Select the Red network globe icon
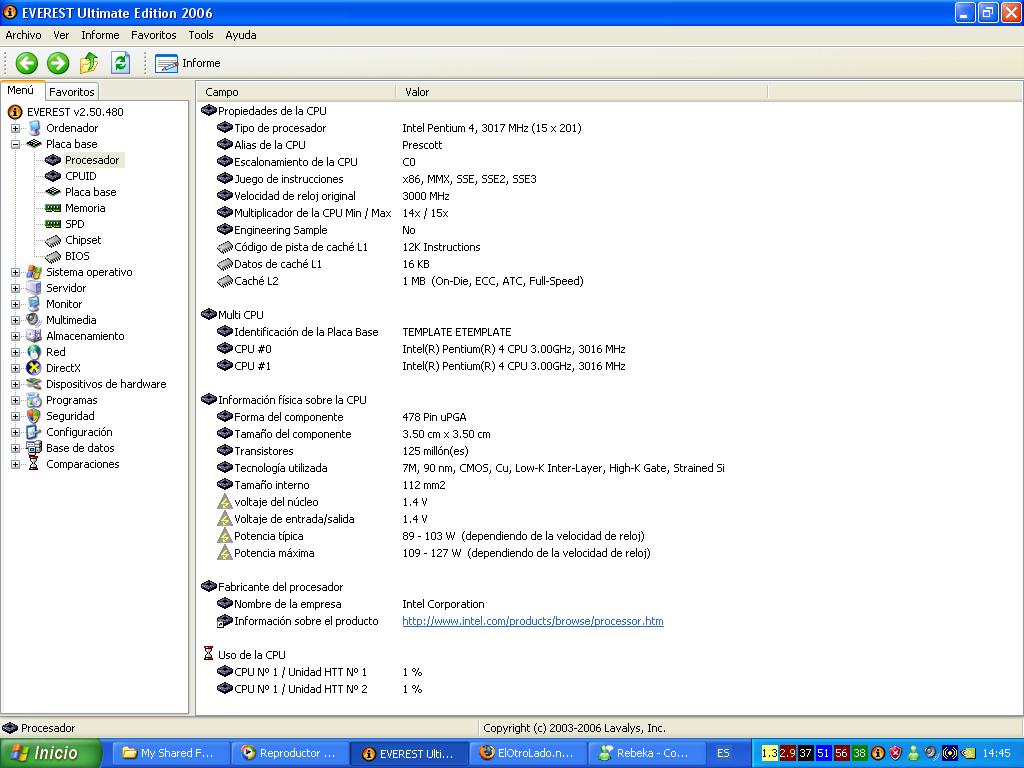This screenshot has width=1024, height=768. click(x=34, y=352)
